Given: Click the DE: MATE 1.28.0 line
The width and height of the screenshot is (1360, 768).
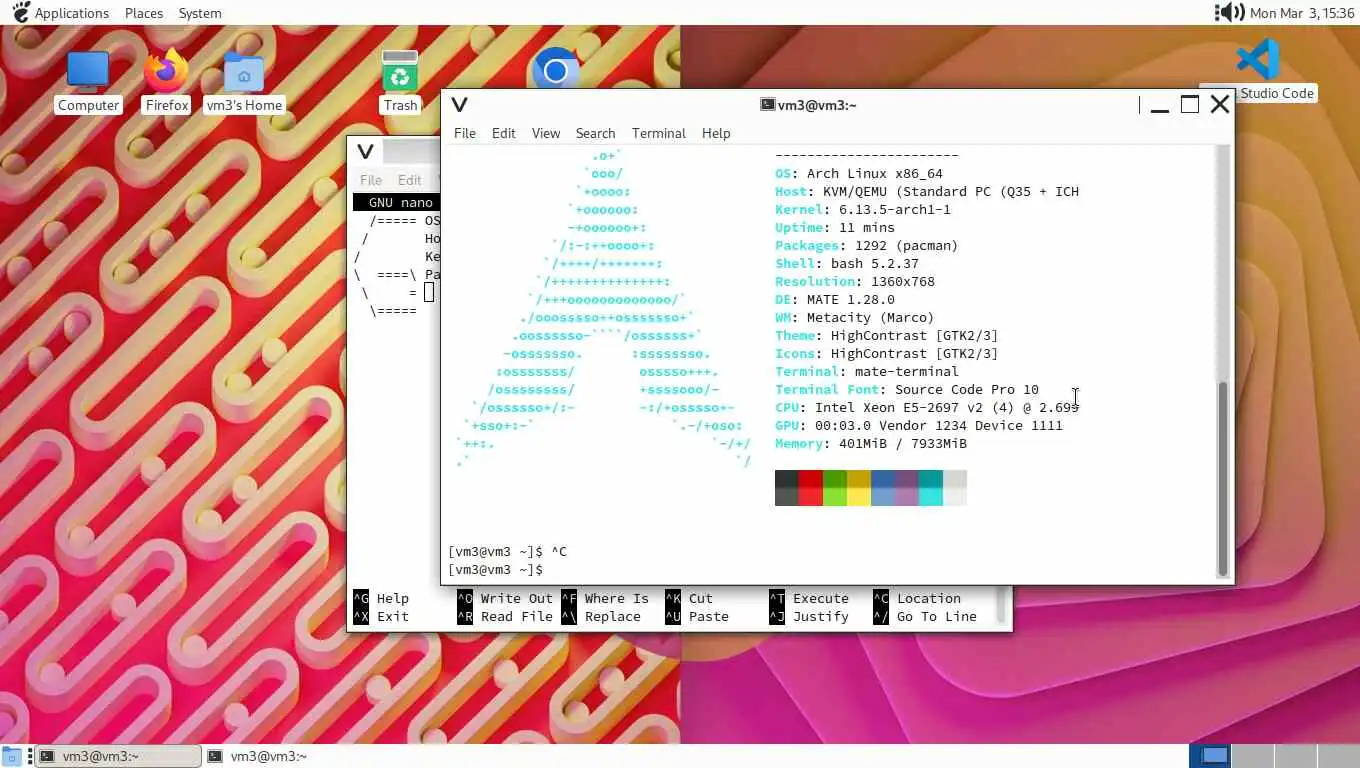Looking at the screenshot, I should click(835, 300).
